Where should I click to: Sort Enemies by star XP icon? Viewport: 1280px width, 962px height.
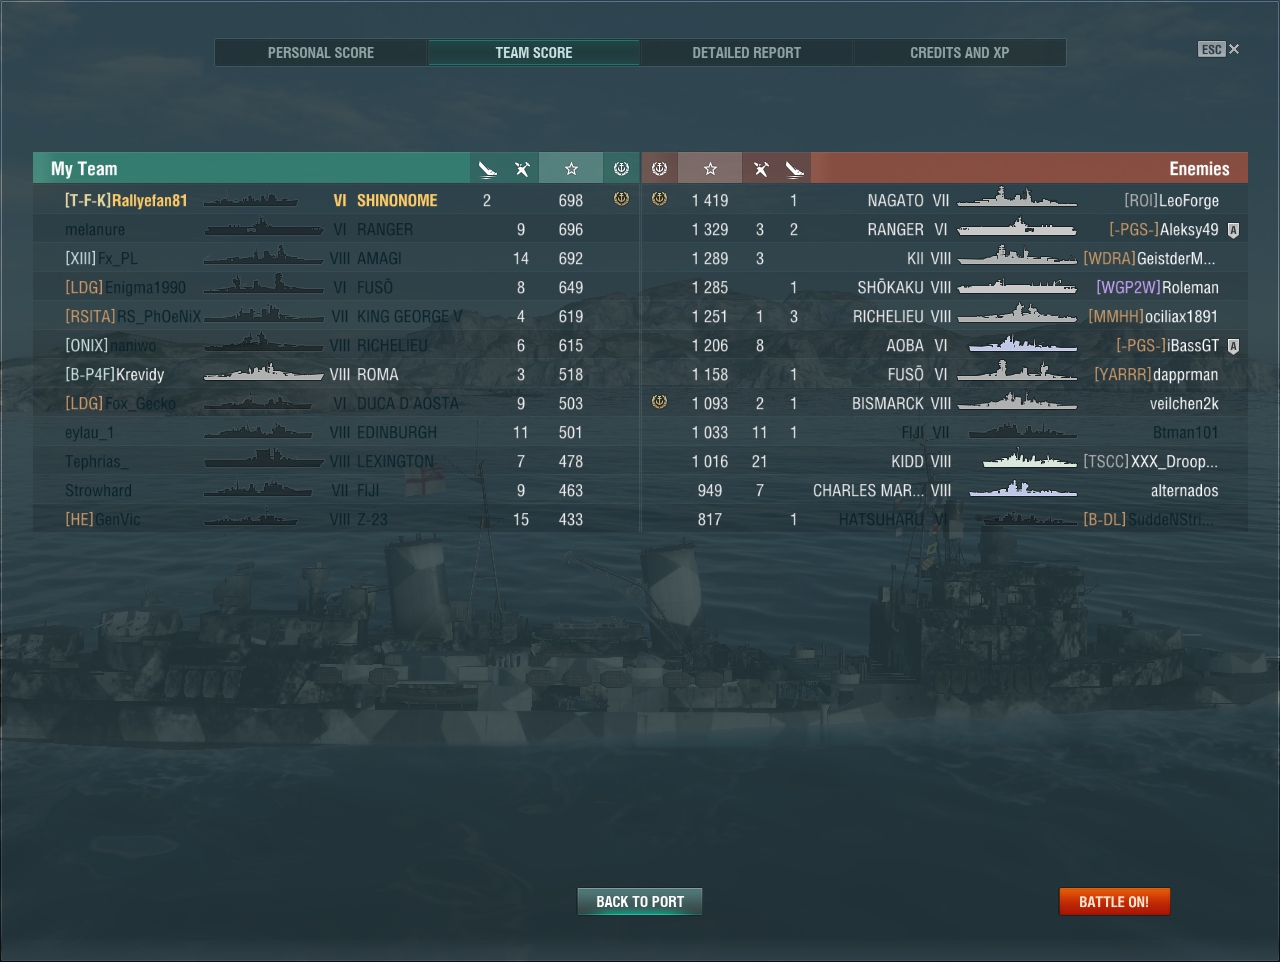[x=710, y=169]
